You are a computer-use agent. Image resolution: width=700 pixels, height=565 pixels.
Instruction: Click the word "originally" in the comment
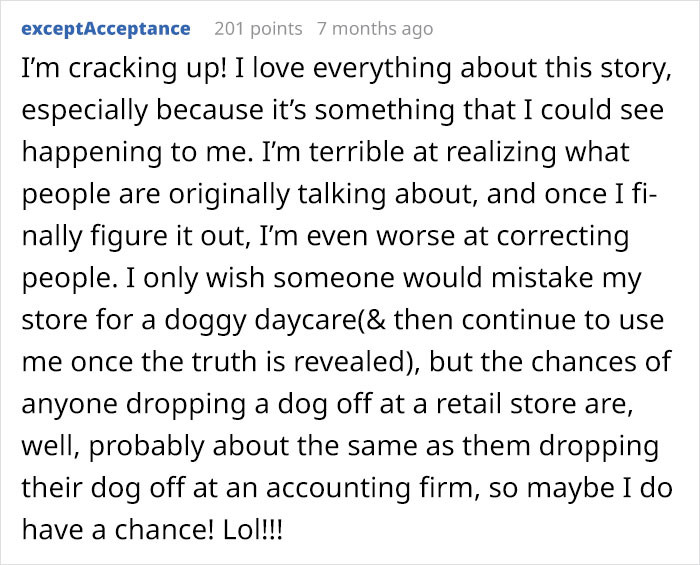tap(229, 195)
